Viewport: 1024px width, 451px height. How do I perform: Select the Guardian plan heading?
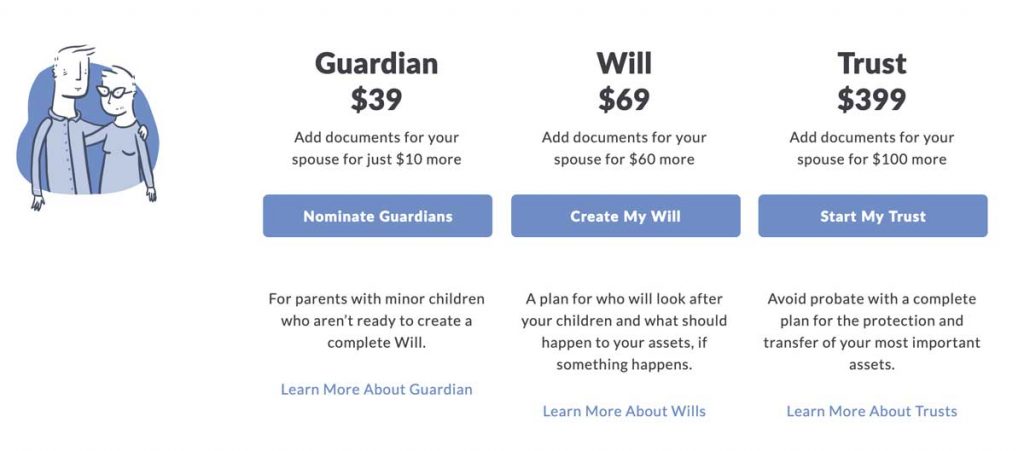click(376, 63)
